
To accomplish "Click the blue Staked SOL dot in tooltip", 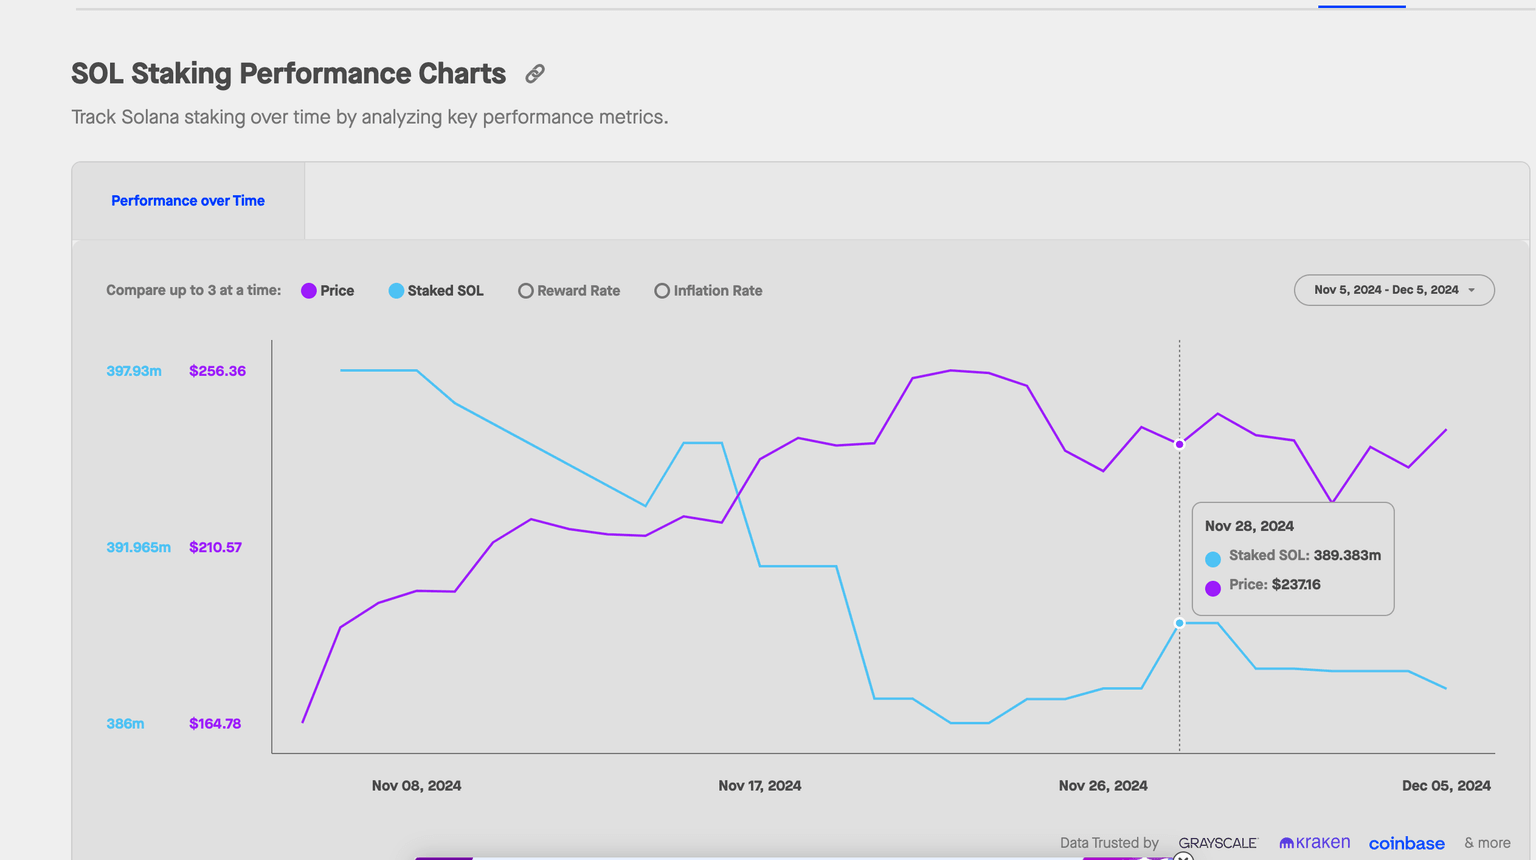I will 1212,559.
